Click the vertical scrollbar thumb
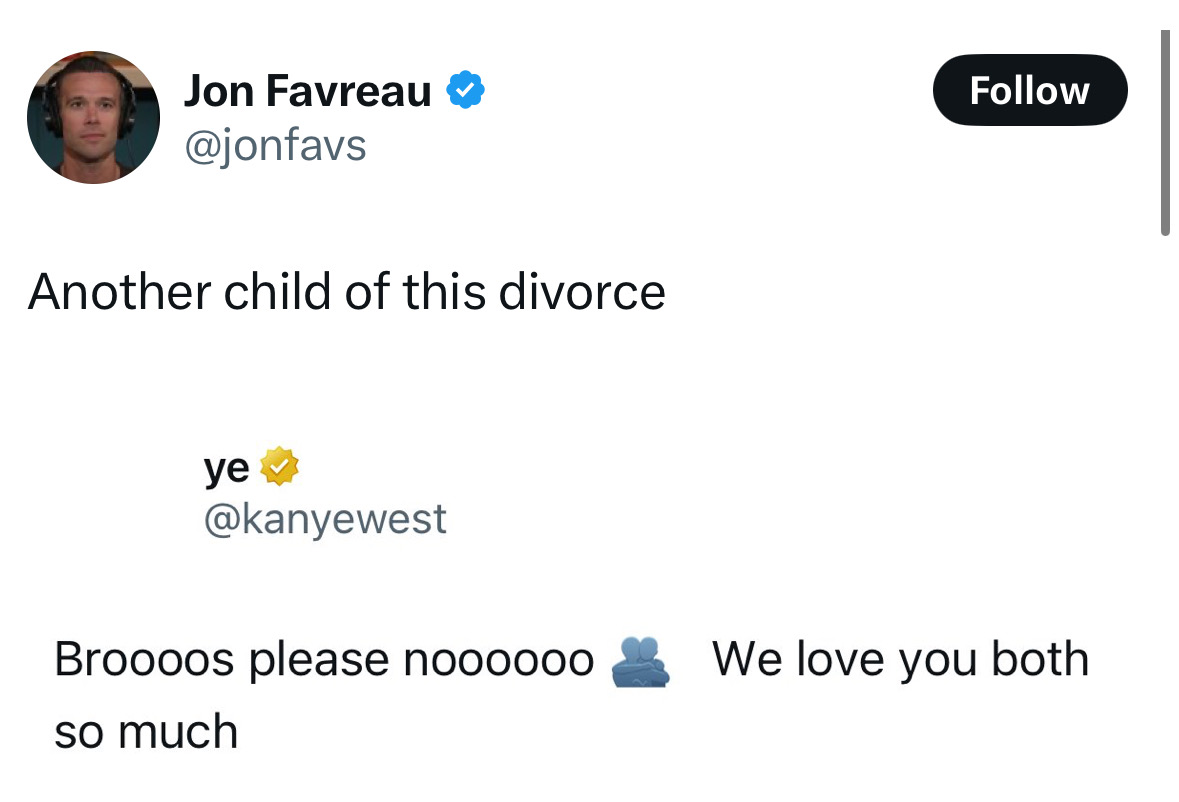This screenshot has height=802, width=1179. point(1165,133)
